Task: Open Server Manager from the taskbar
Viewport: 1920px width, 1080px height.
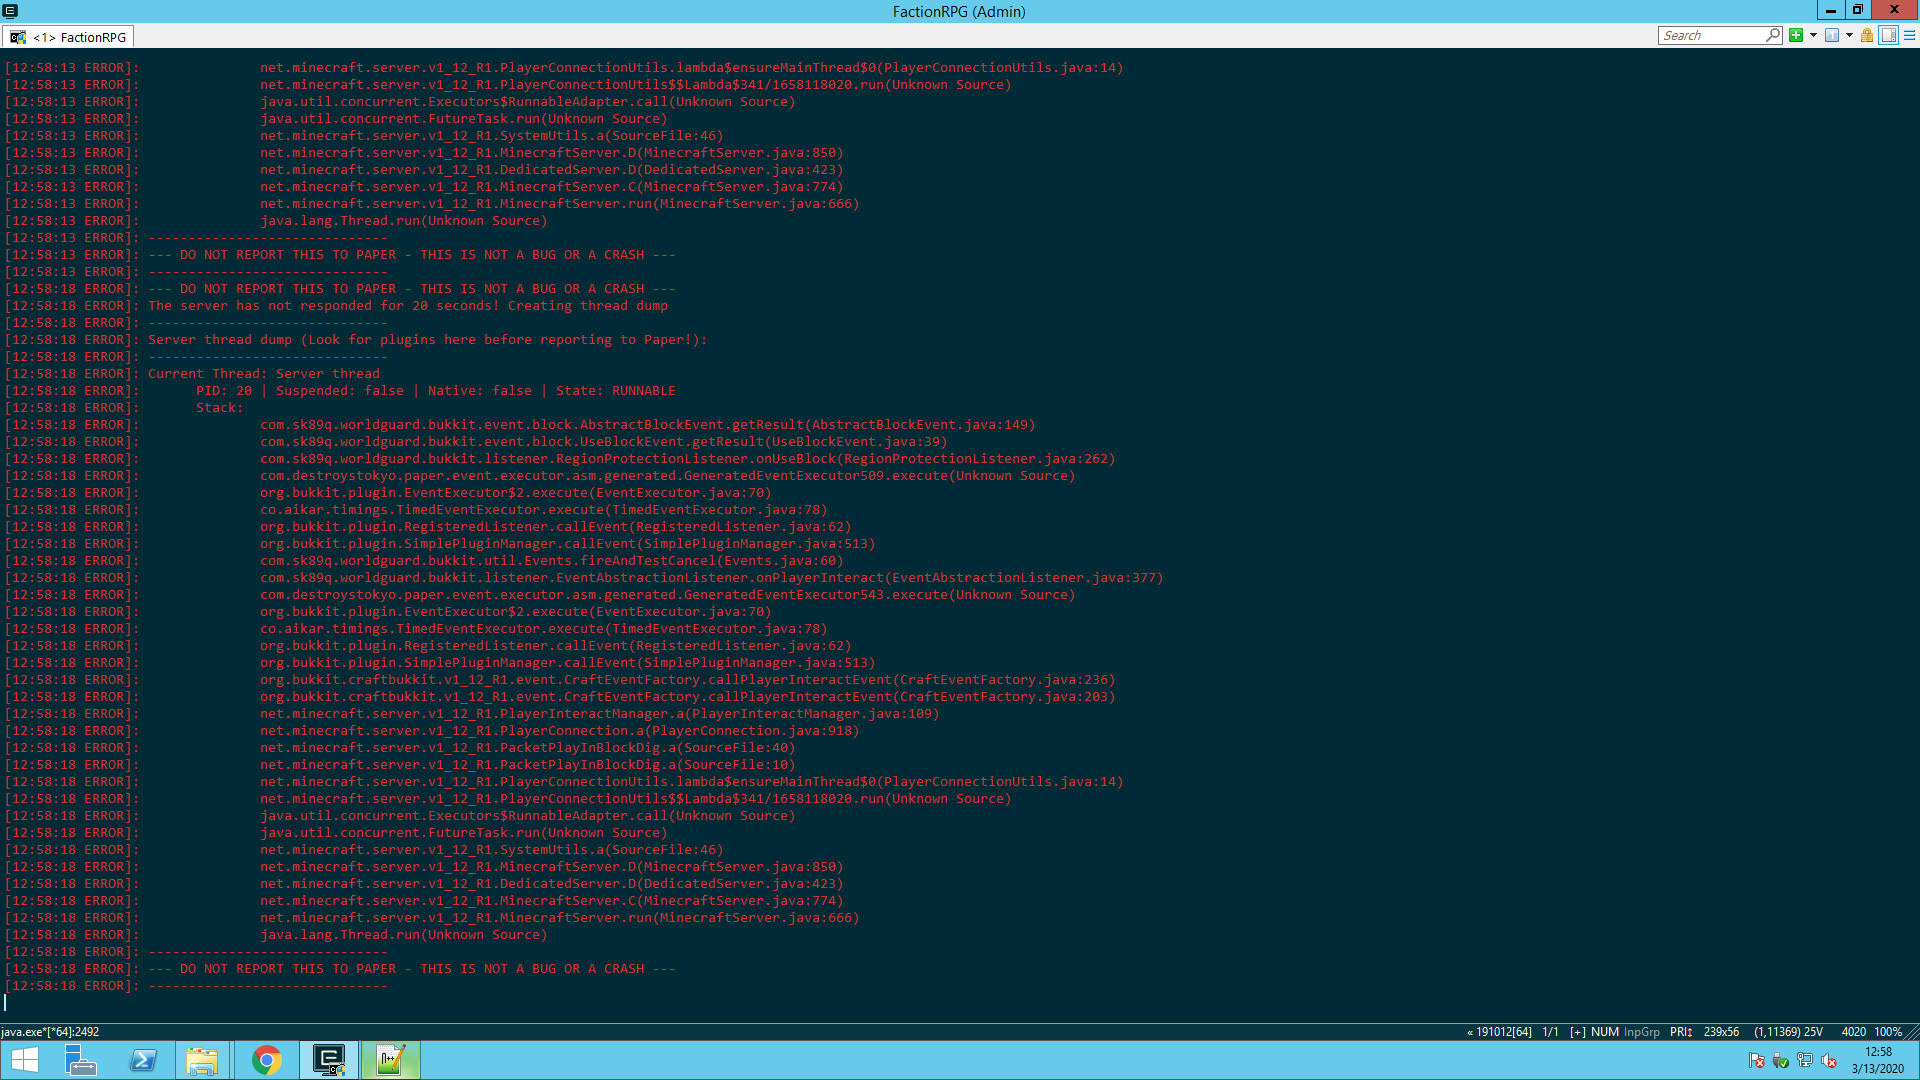Action: [x=80, y=1060]
